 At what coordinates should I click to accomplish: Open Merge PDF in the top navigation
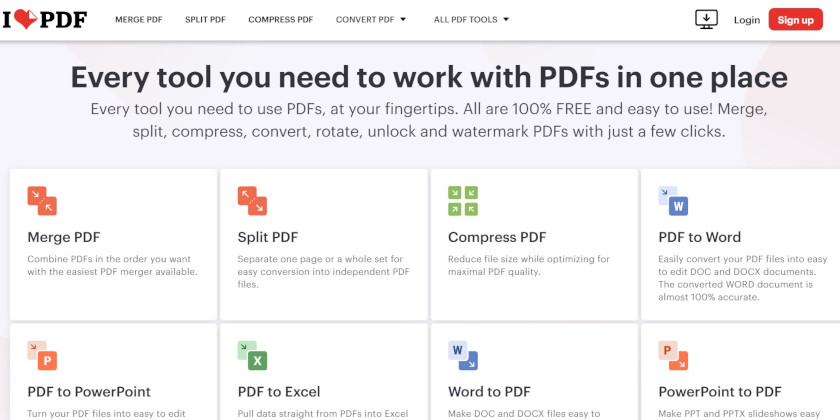point(139,19)
